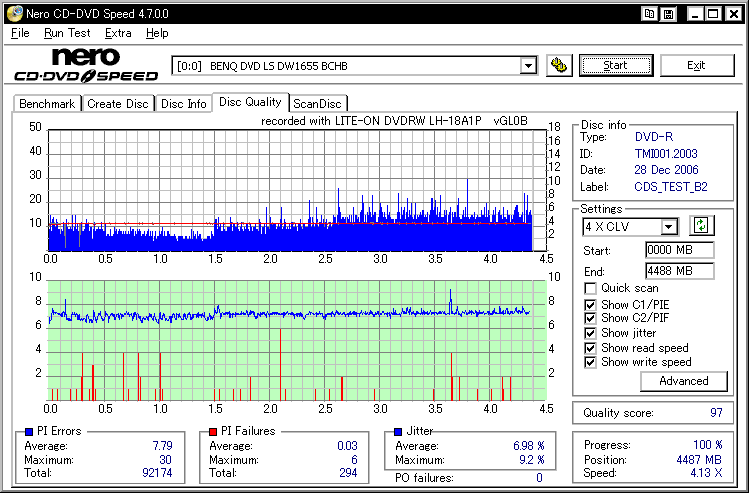Switch to the Disc Info tab
Image resolution: width=749 pixels, height=493 pixels.
point(184,104)
